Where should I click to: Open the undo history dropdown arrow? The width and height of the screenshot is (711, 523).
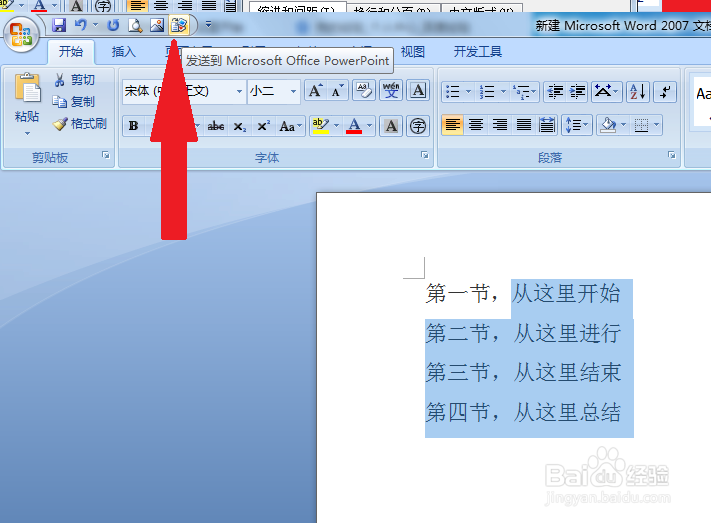tap(95, 24)
